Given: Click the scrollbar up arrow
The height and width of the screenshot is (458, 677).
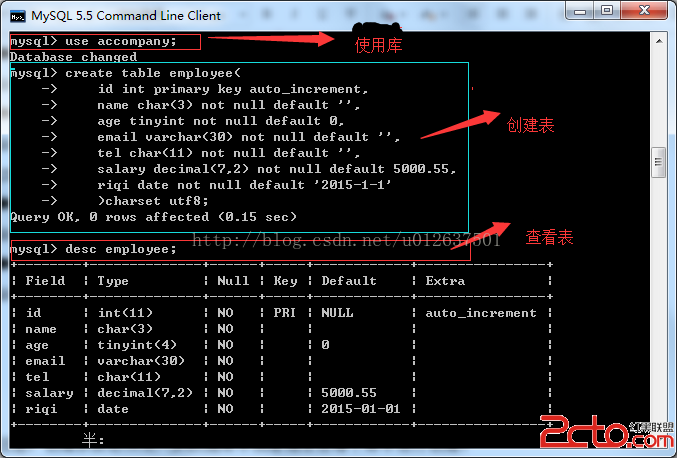Looking at the screenshot, I should click(x=658, y=41).
